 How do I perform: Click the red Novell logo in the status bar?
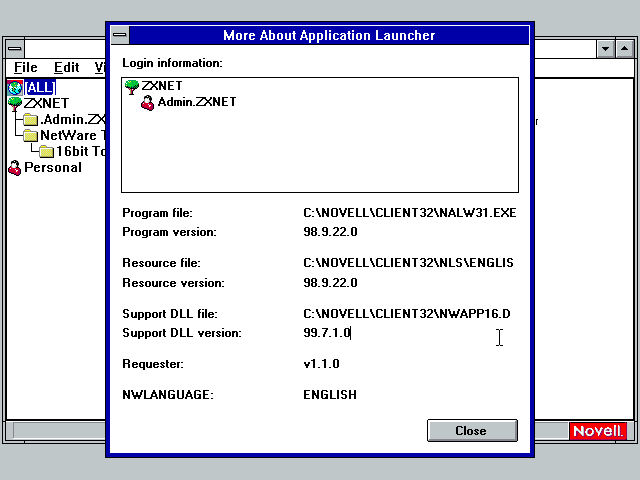coord(598,431)
